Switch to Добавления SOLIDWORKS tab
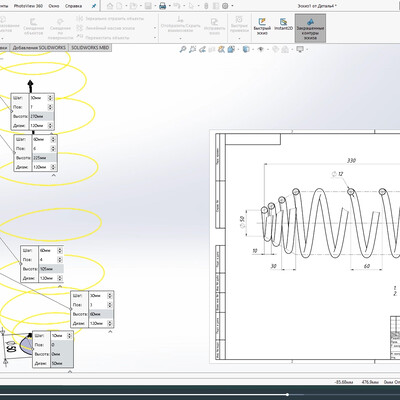Screen dimensions: 400x400 click(39, 48)
